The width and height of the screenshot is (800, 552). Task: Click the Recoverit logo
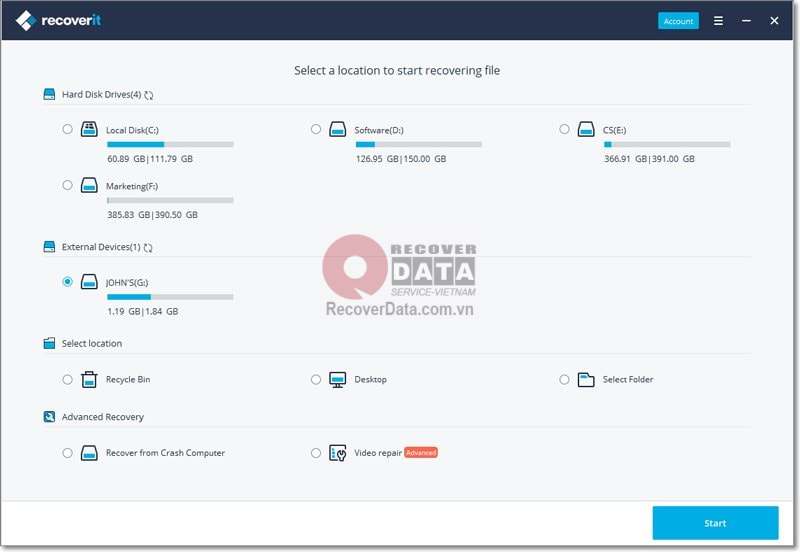(x=58, y=20)
